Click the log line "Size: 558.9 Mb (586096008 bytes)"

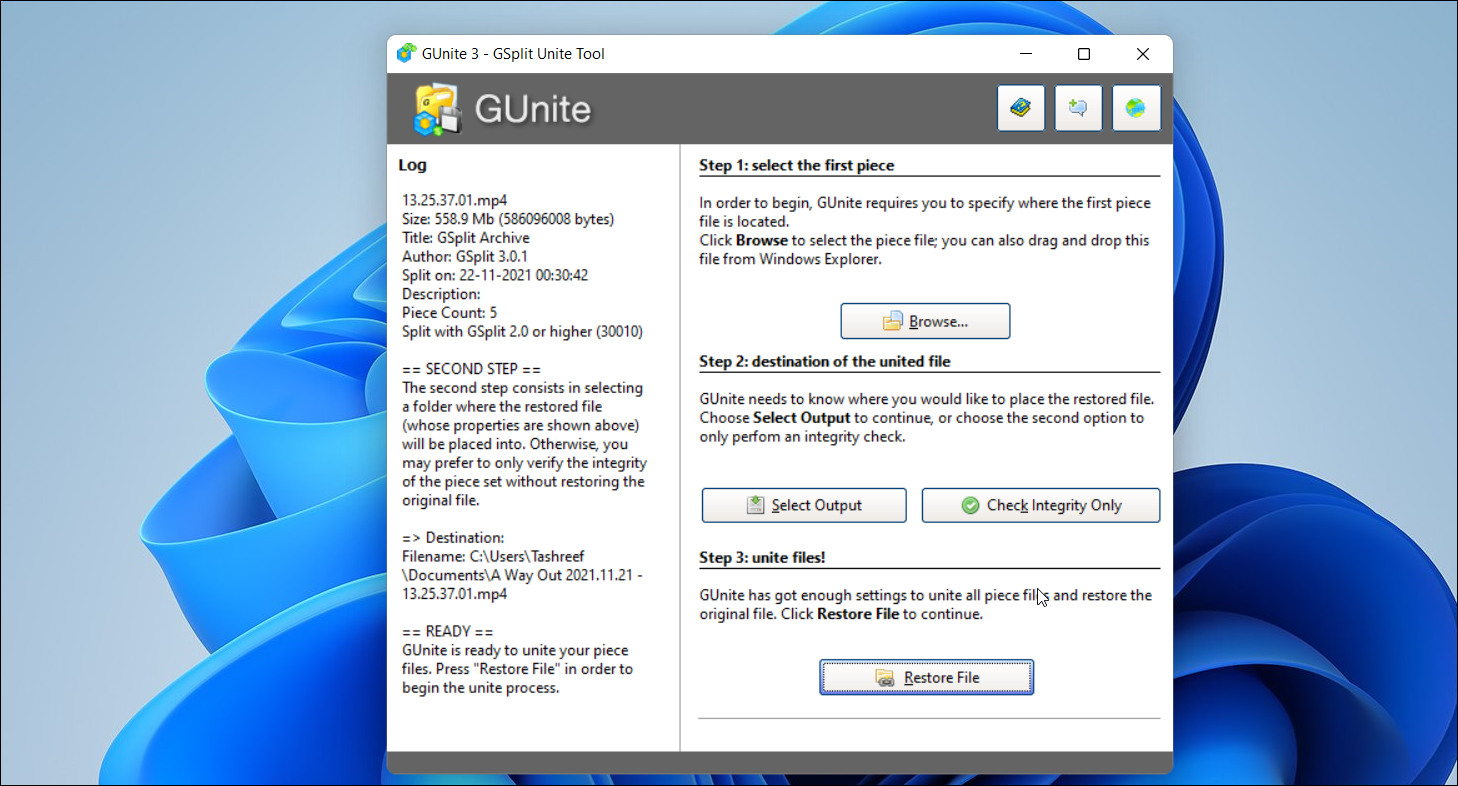coord(508,219)
